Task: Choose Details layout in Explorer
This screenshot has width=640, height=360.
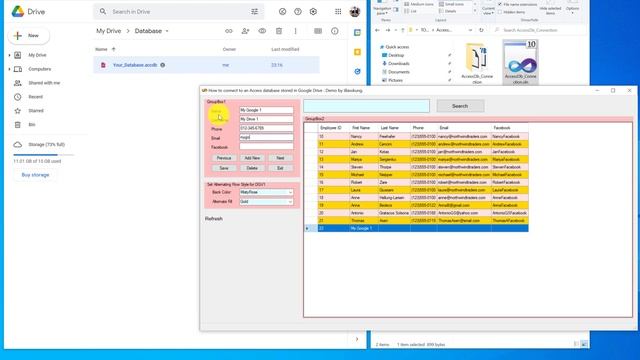Action: (x=448, y=11)
